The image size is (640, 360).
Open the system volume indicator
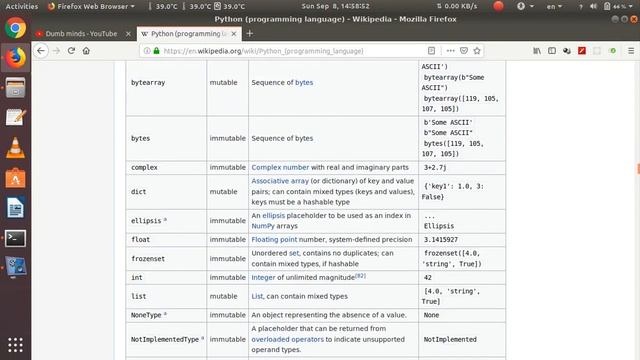pos(593,6)
